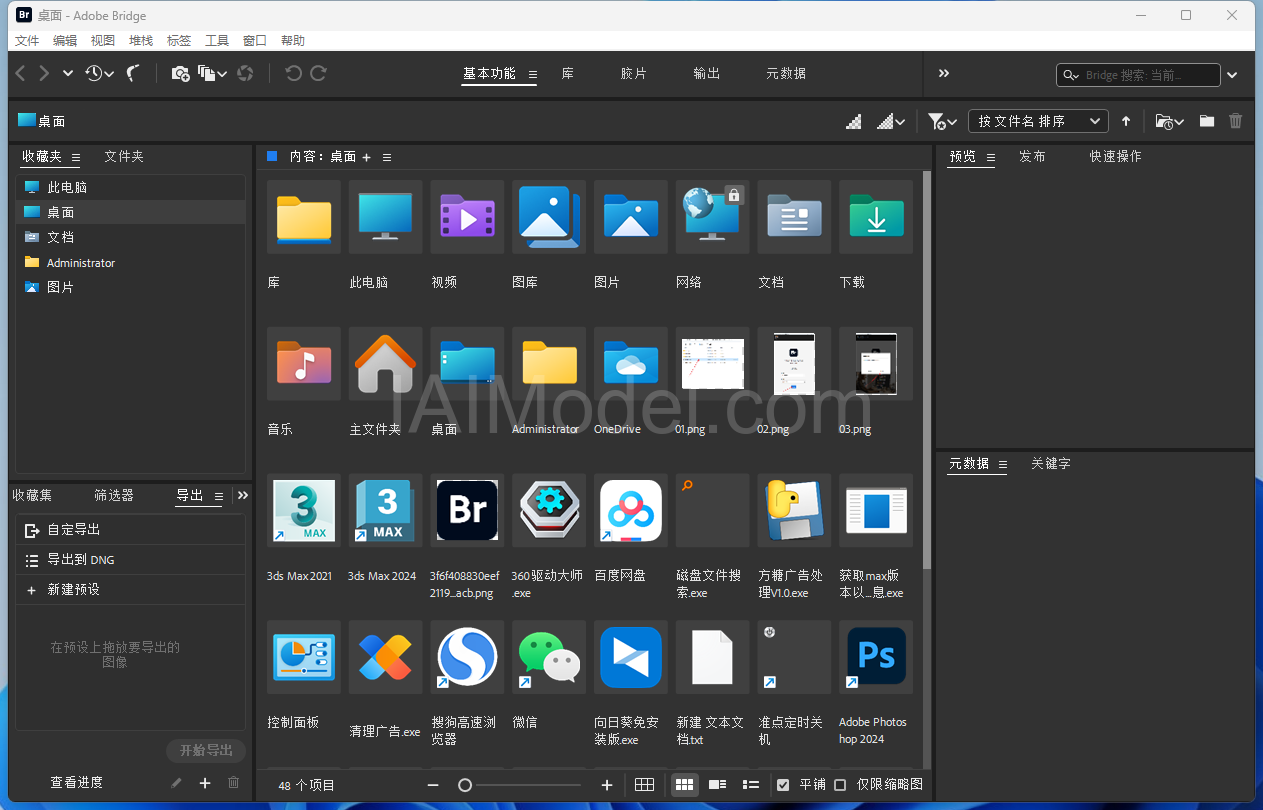Open the 工具 menu
Viewport: 1263px width, 810px height.
click(217, 41)
